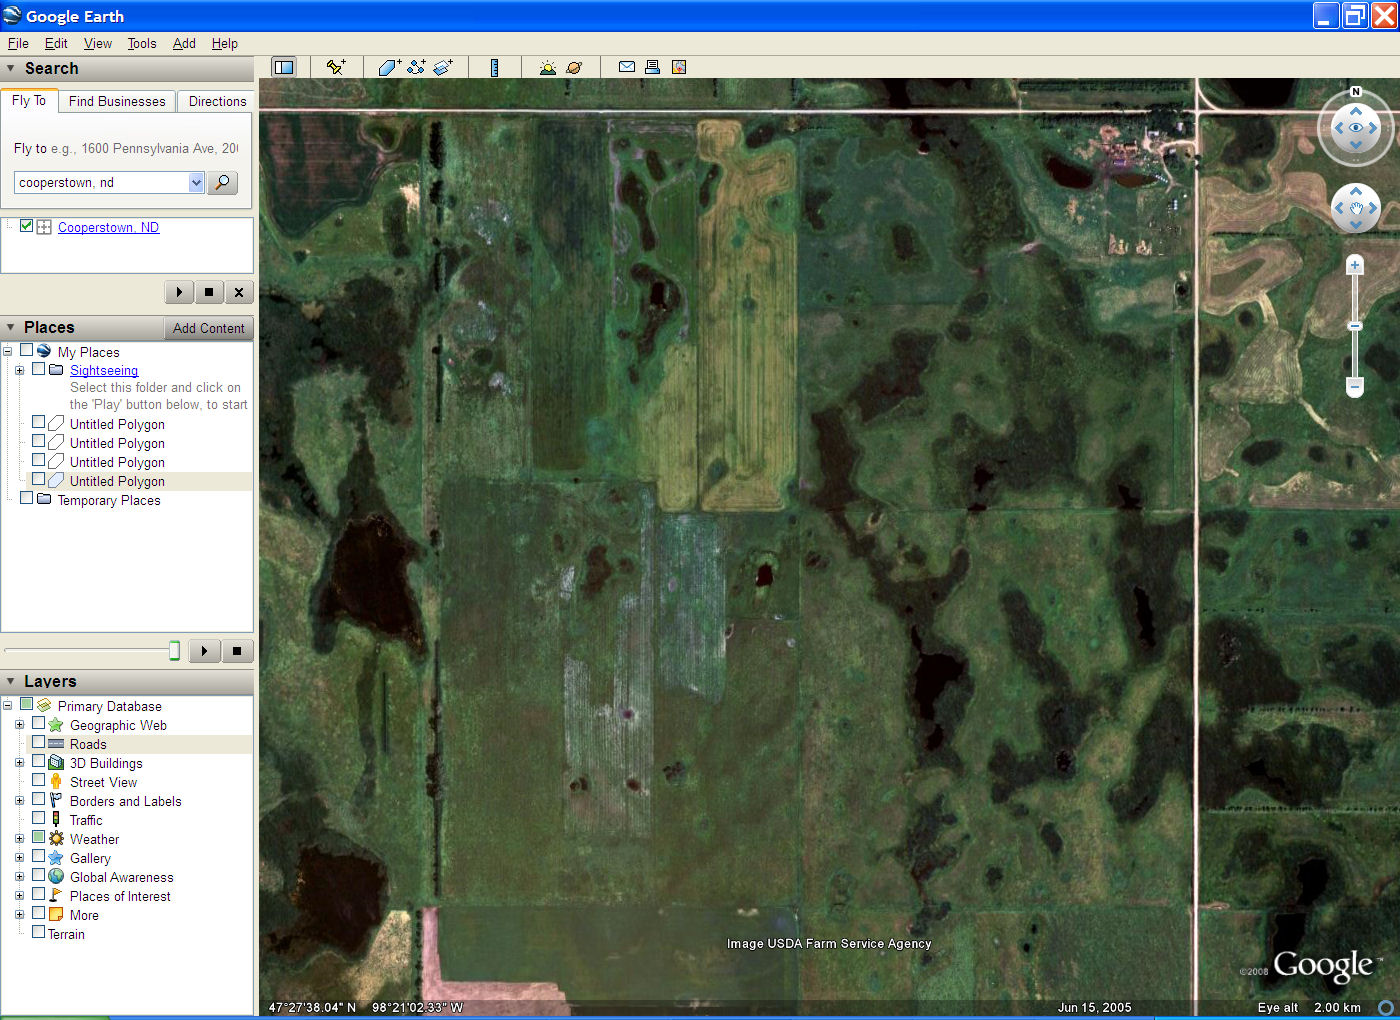1400x1020 pixels.
Task: Expand the Weather layer group
Action: click(x=19, y=838)
